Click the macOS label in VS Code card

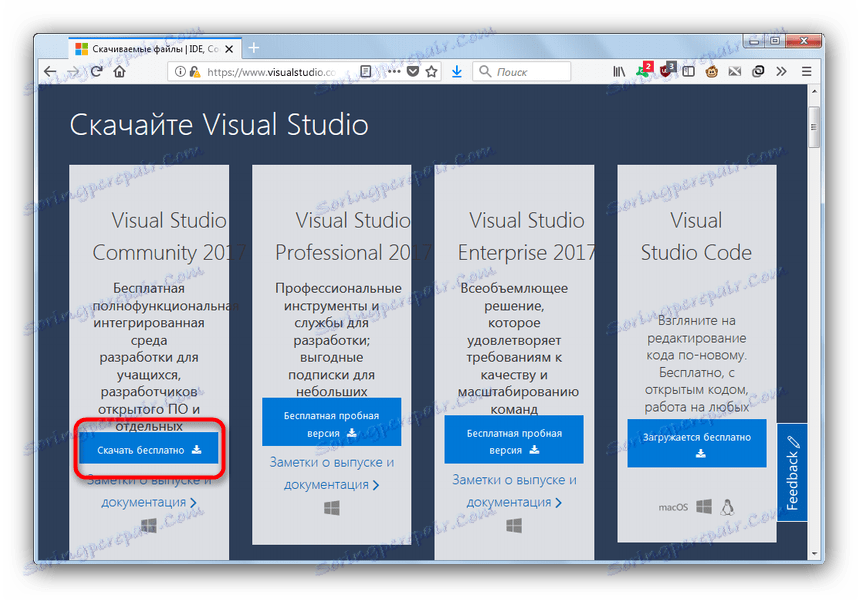673,507
